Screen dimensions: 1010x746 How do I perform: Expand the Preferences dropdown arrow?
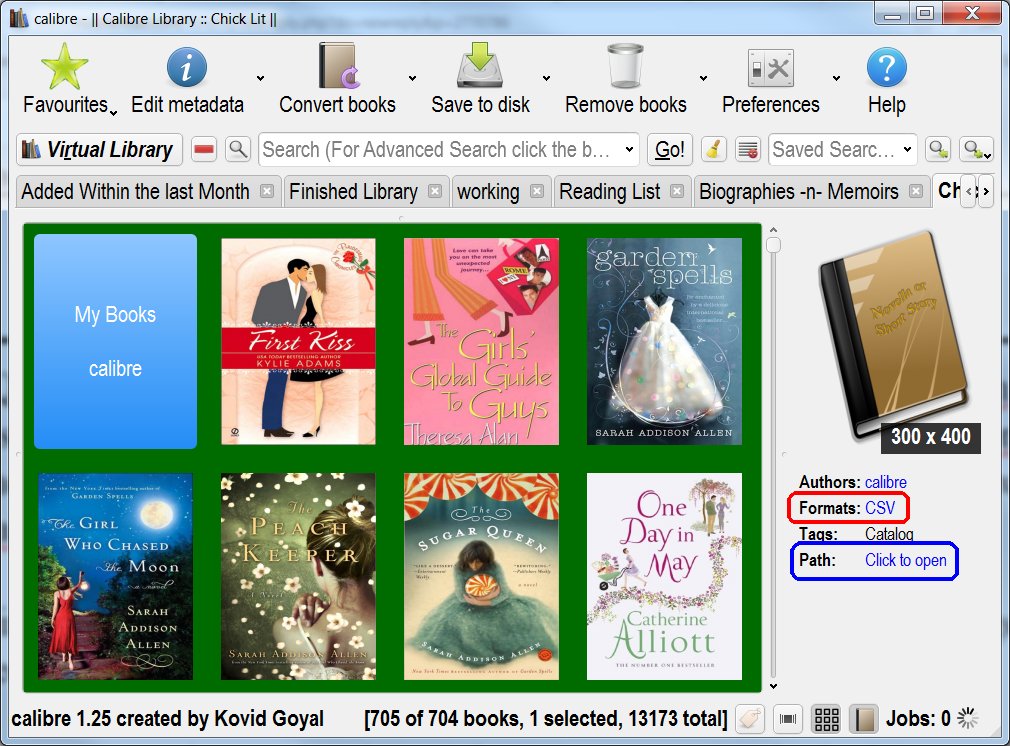pos(836,79)
